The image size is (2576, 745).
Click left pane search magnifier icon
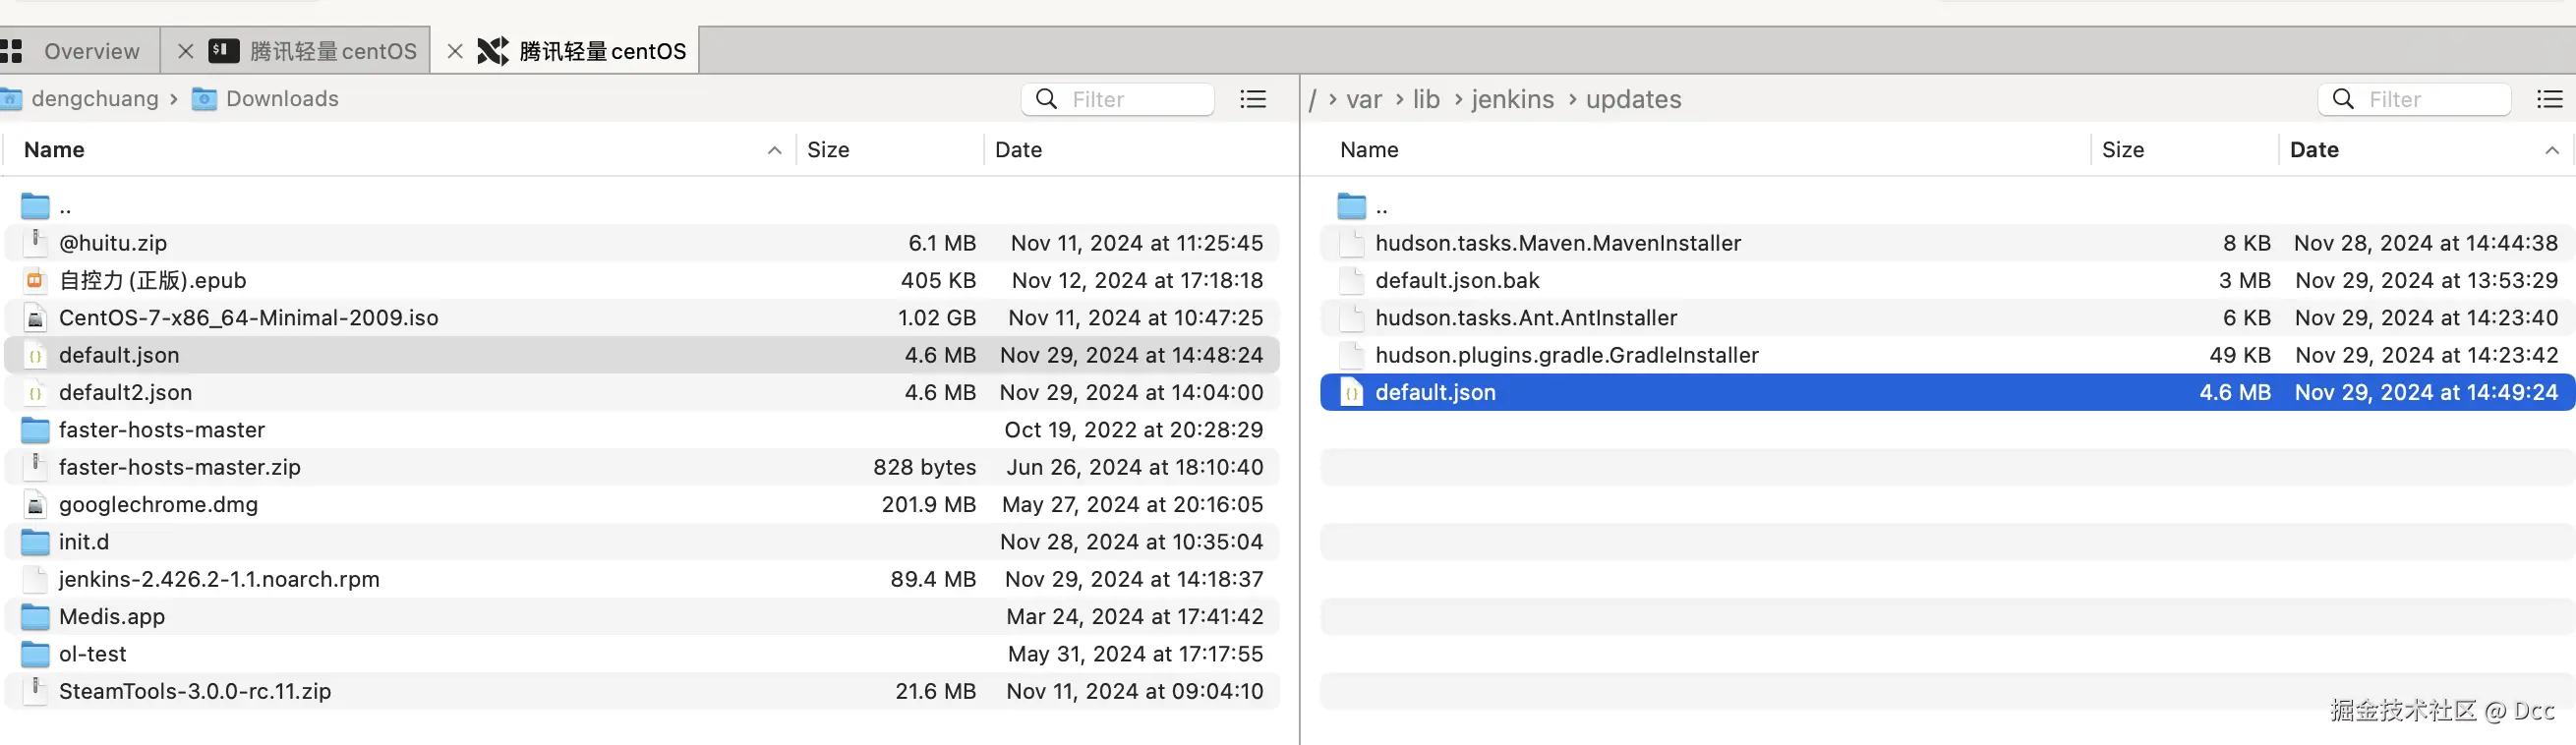(1046, 99)
